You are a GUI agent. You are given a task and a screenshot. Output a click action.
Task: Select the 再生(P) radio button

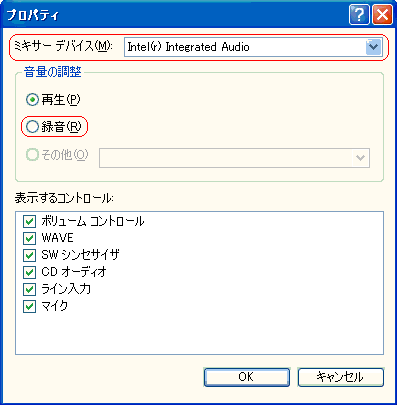tap(32, 99)
